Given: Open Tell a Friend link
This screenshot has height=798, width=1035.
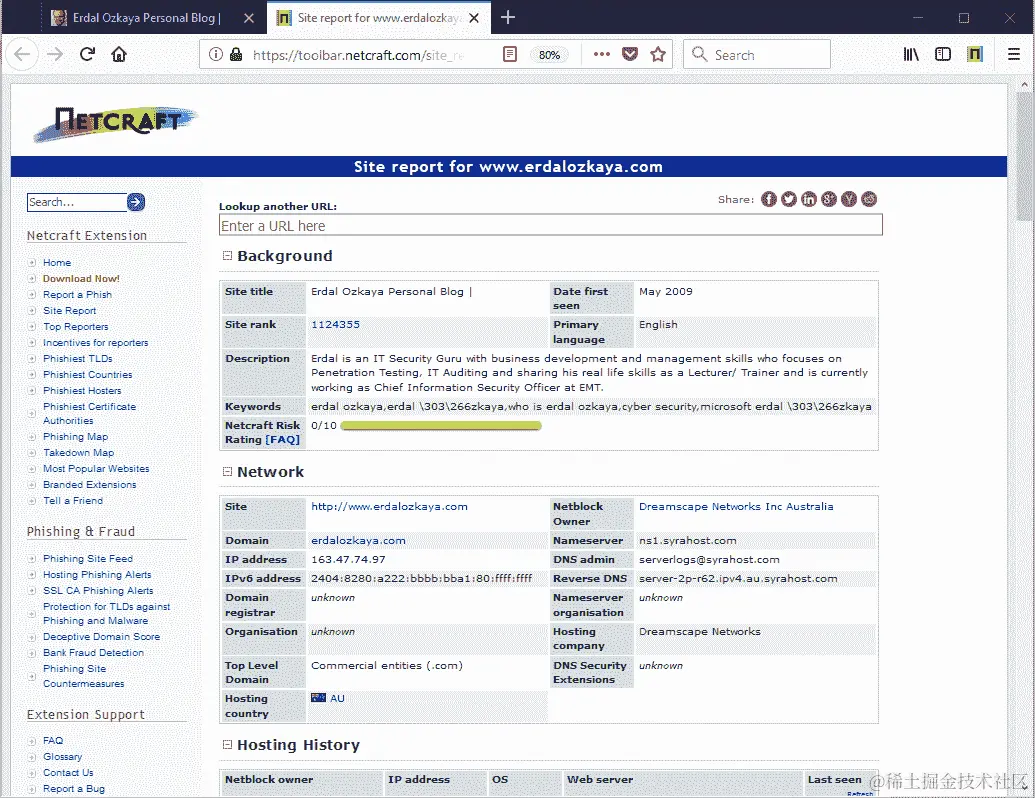Looking at the screenshot, I should click(73, 500).
